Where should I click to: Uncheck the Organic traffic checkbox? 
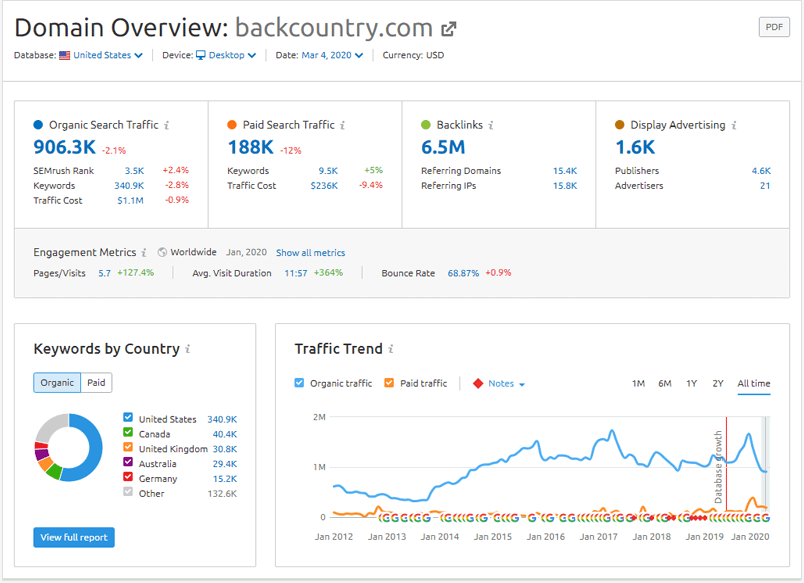click(300, 383)
